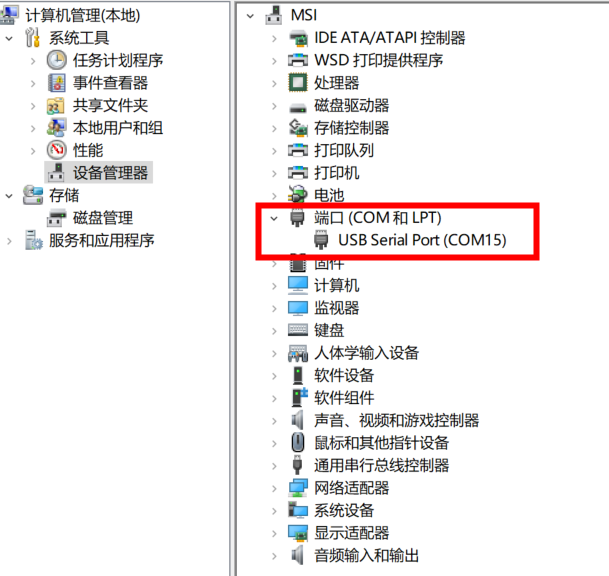
Task: Click the Task Scheduler clock icon
Action: click(57, 60)
